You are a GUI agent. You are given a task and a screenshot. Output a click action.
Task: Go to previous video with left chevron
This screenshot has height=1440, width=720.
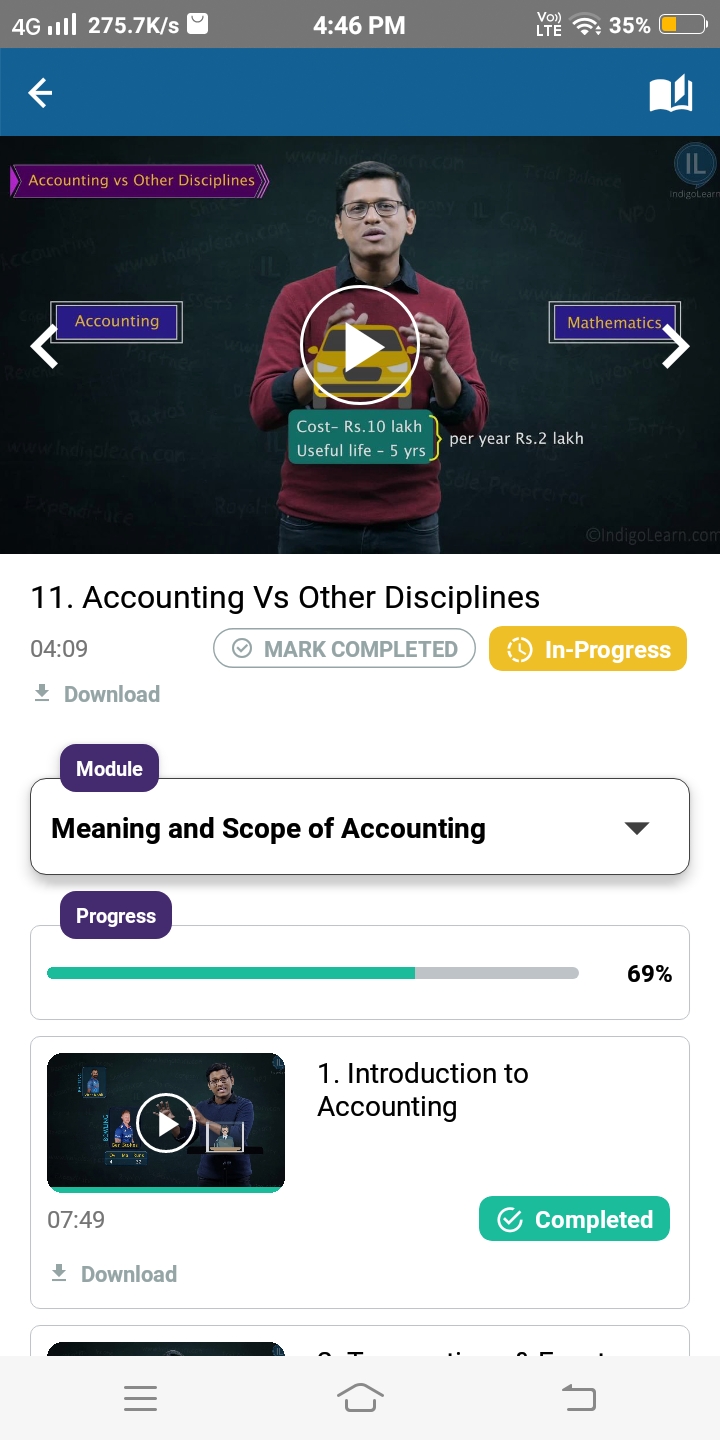[x=44, y=347]
